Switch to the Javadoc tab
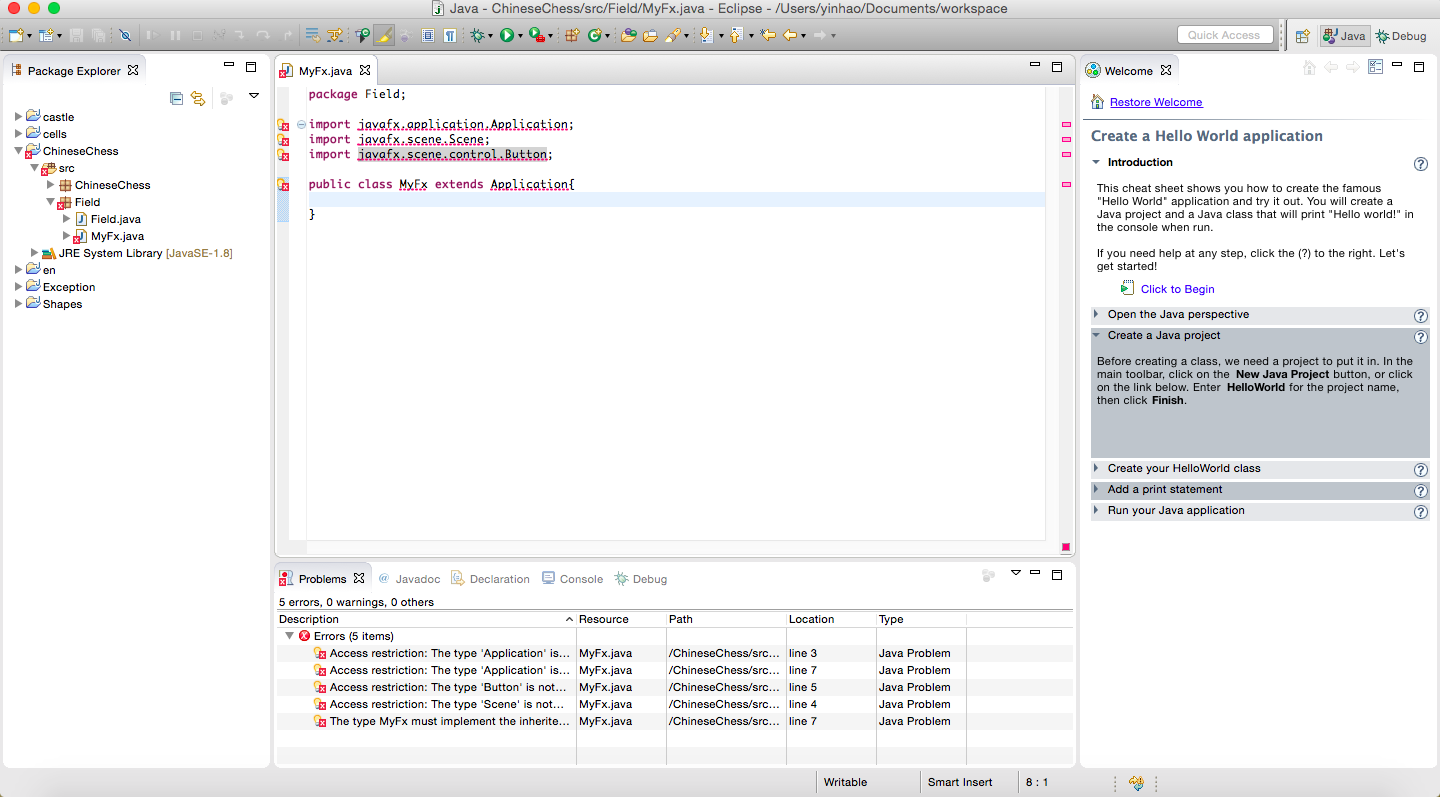 click(409, 579)
